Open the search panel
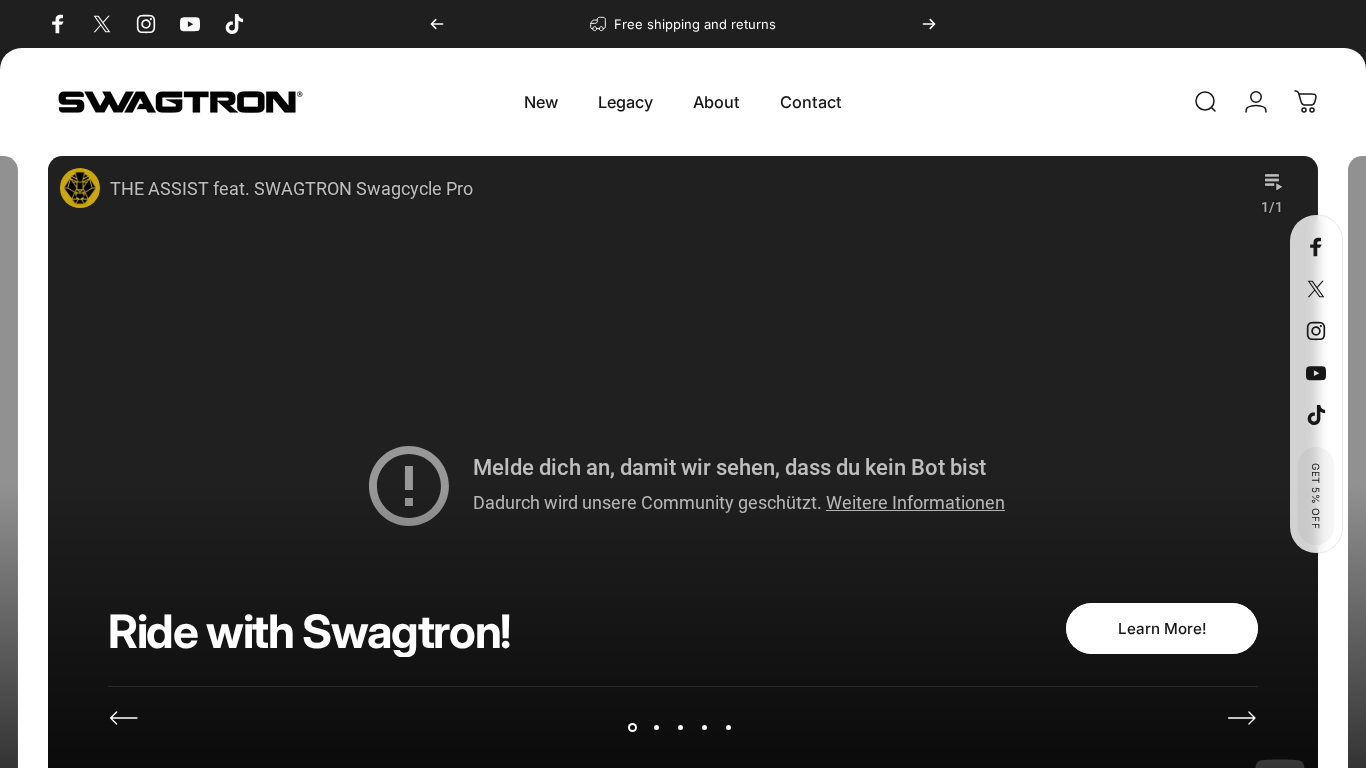1366x768 pixels. (x=1205, y=101)
